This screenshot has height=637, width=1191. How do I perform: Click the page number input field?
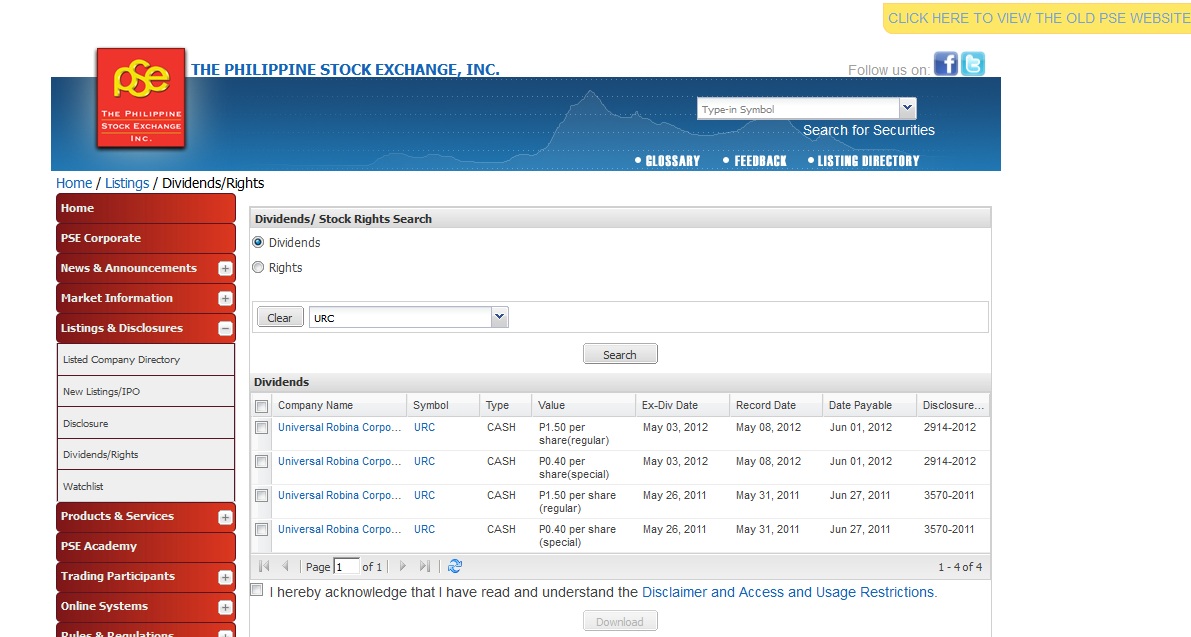(346, 566)
